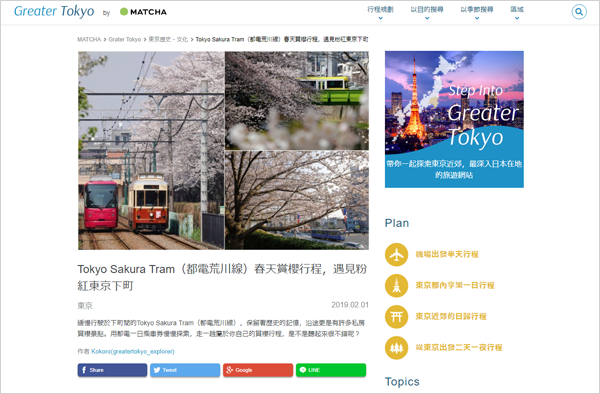The height and width of the screenshot is (394, 600).
Task: Click the torii gate plan icon
Action: (x=396, y=317)
